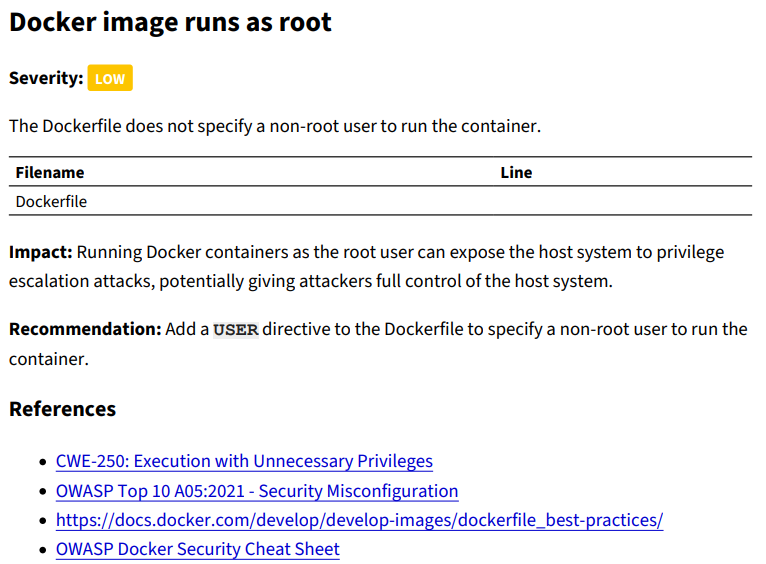
Task: Click the References section heading
Action: 62,409
